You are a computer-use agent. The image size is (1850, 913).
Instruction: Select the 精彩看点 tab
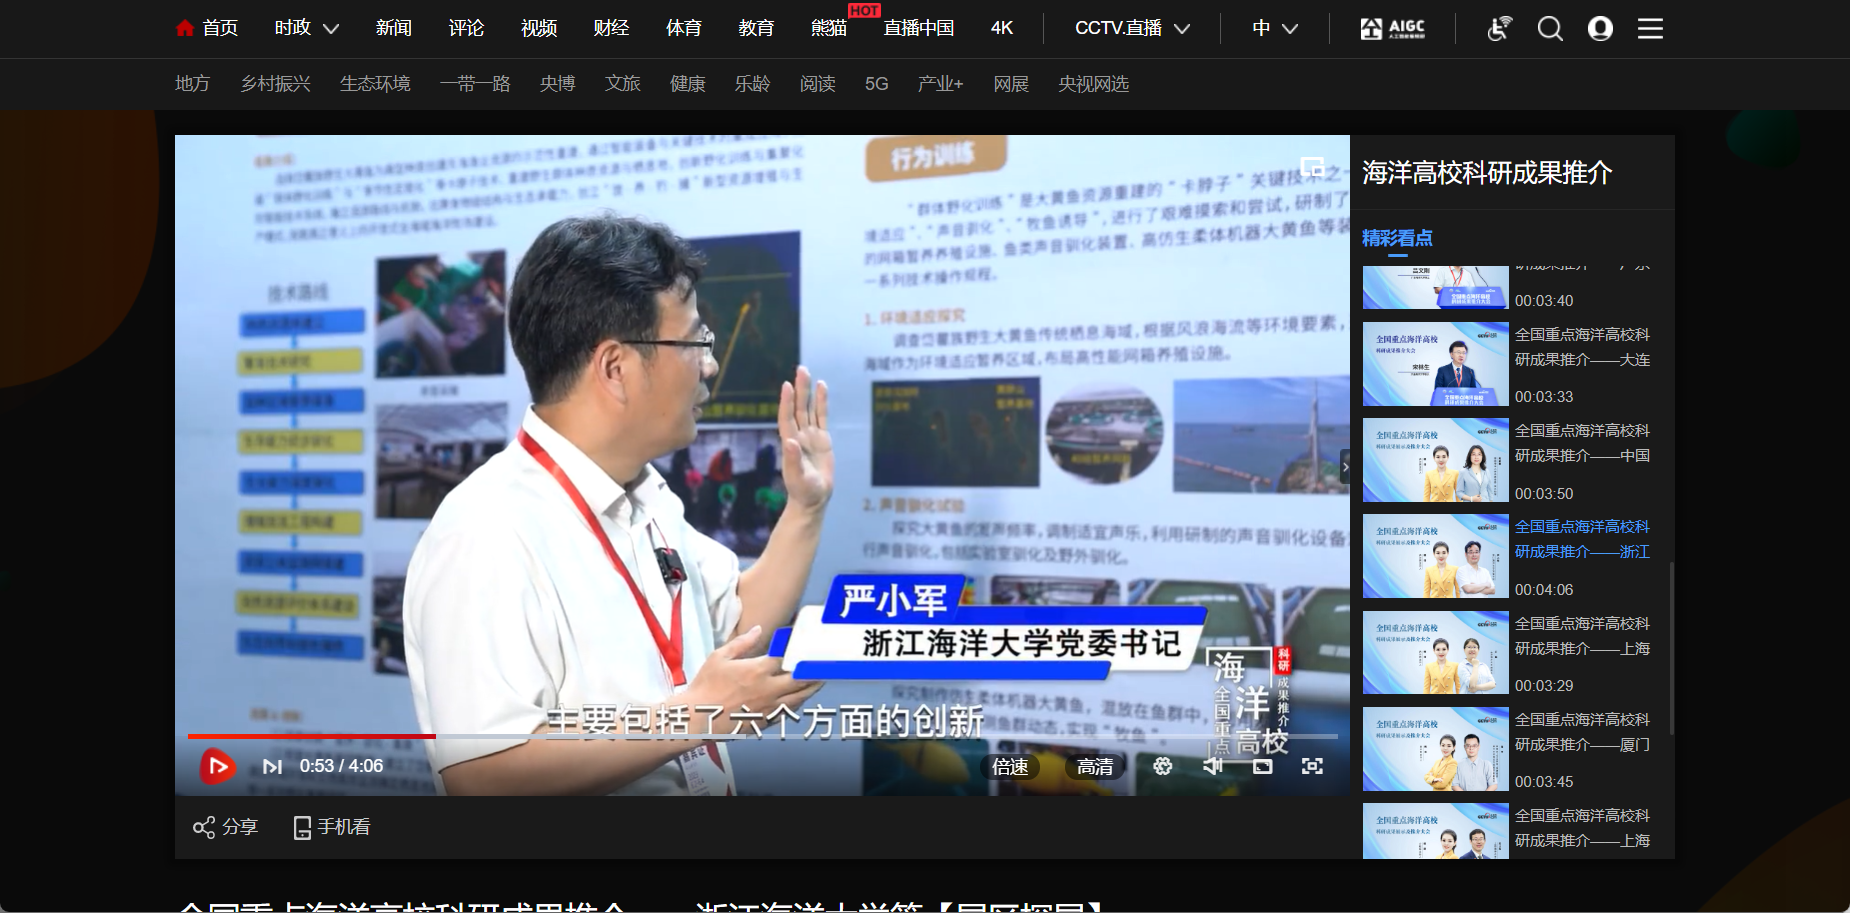[x=1397, y=238]
